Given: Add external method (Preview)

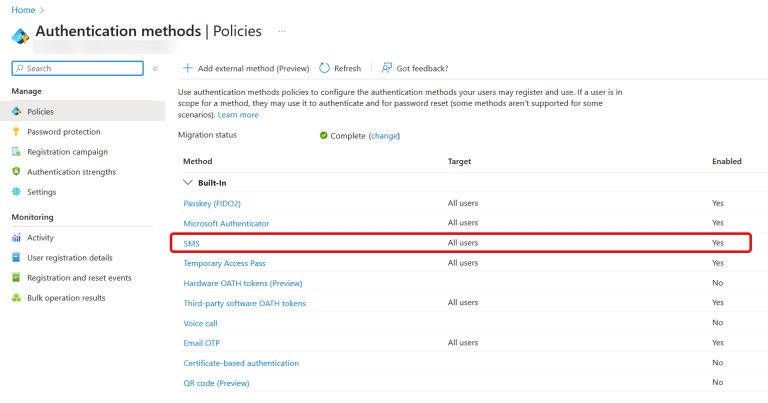Looking at the screenshot, I should [246, 68].
